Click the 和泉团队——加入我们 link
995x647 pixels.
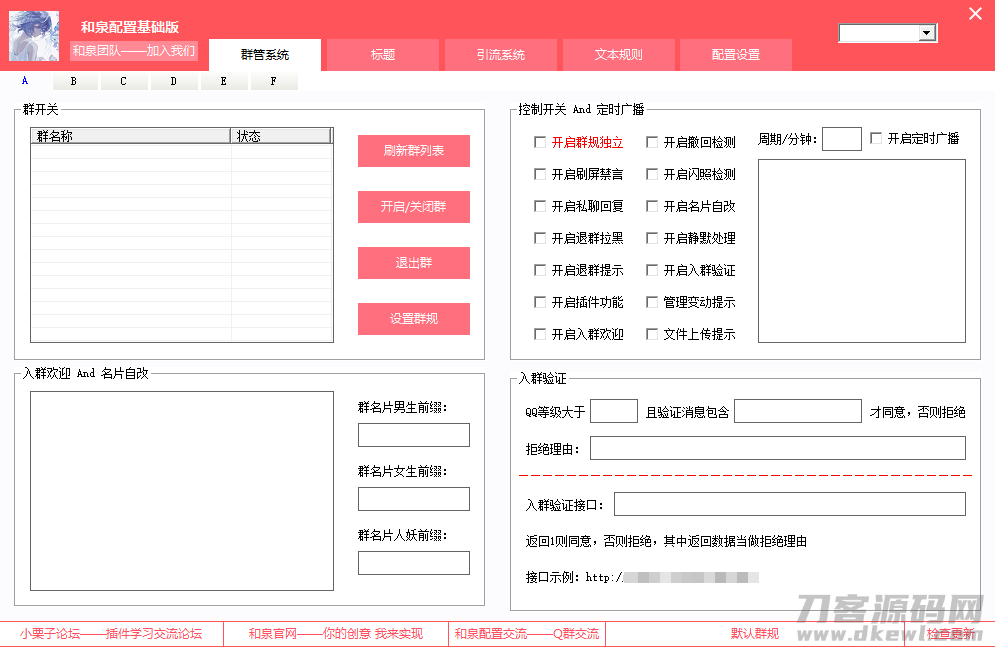(x=134, y=51)
